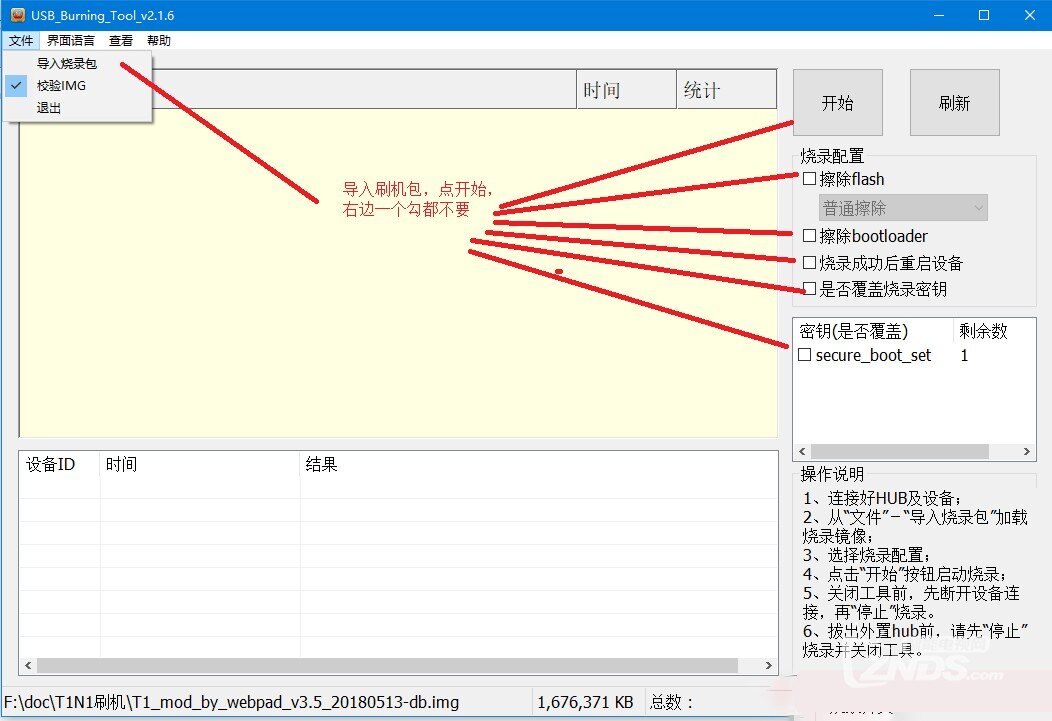Close the USB Burning Tool window
The image size is (1052, 721).
[1030, 15]
